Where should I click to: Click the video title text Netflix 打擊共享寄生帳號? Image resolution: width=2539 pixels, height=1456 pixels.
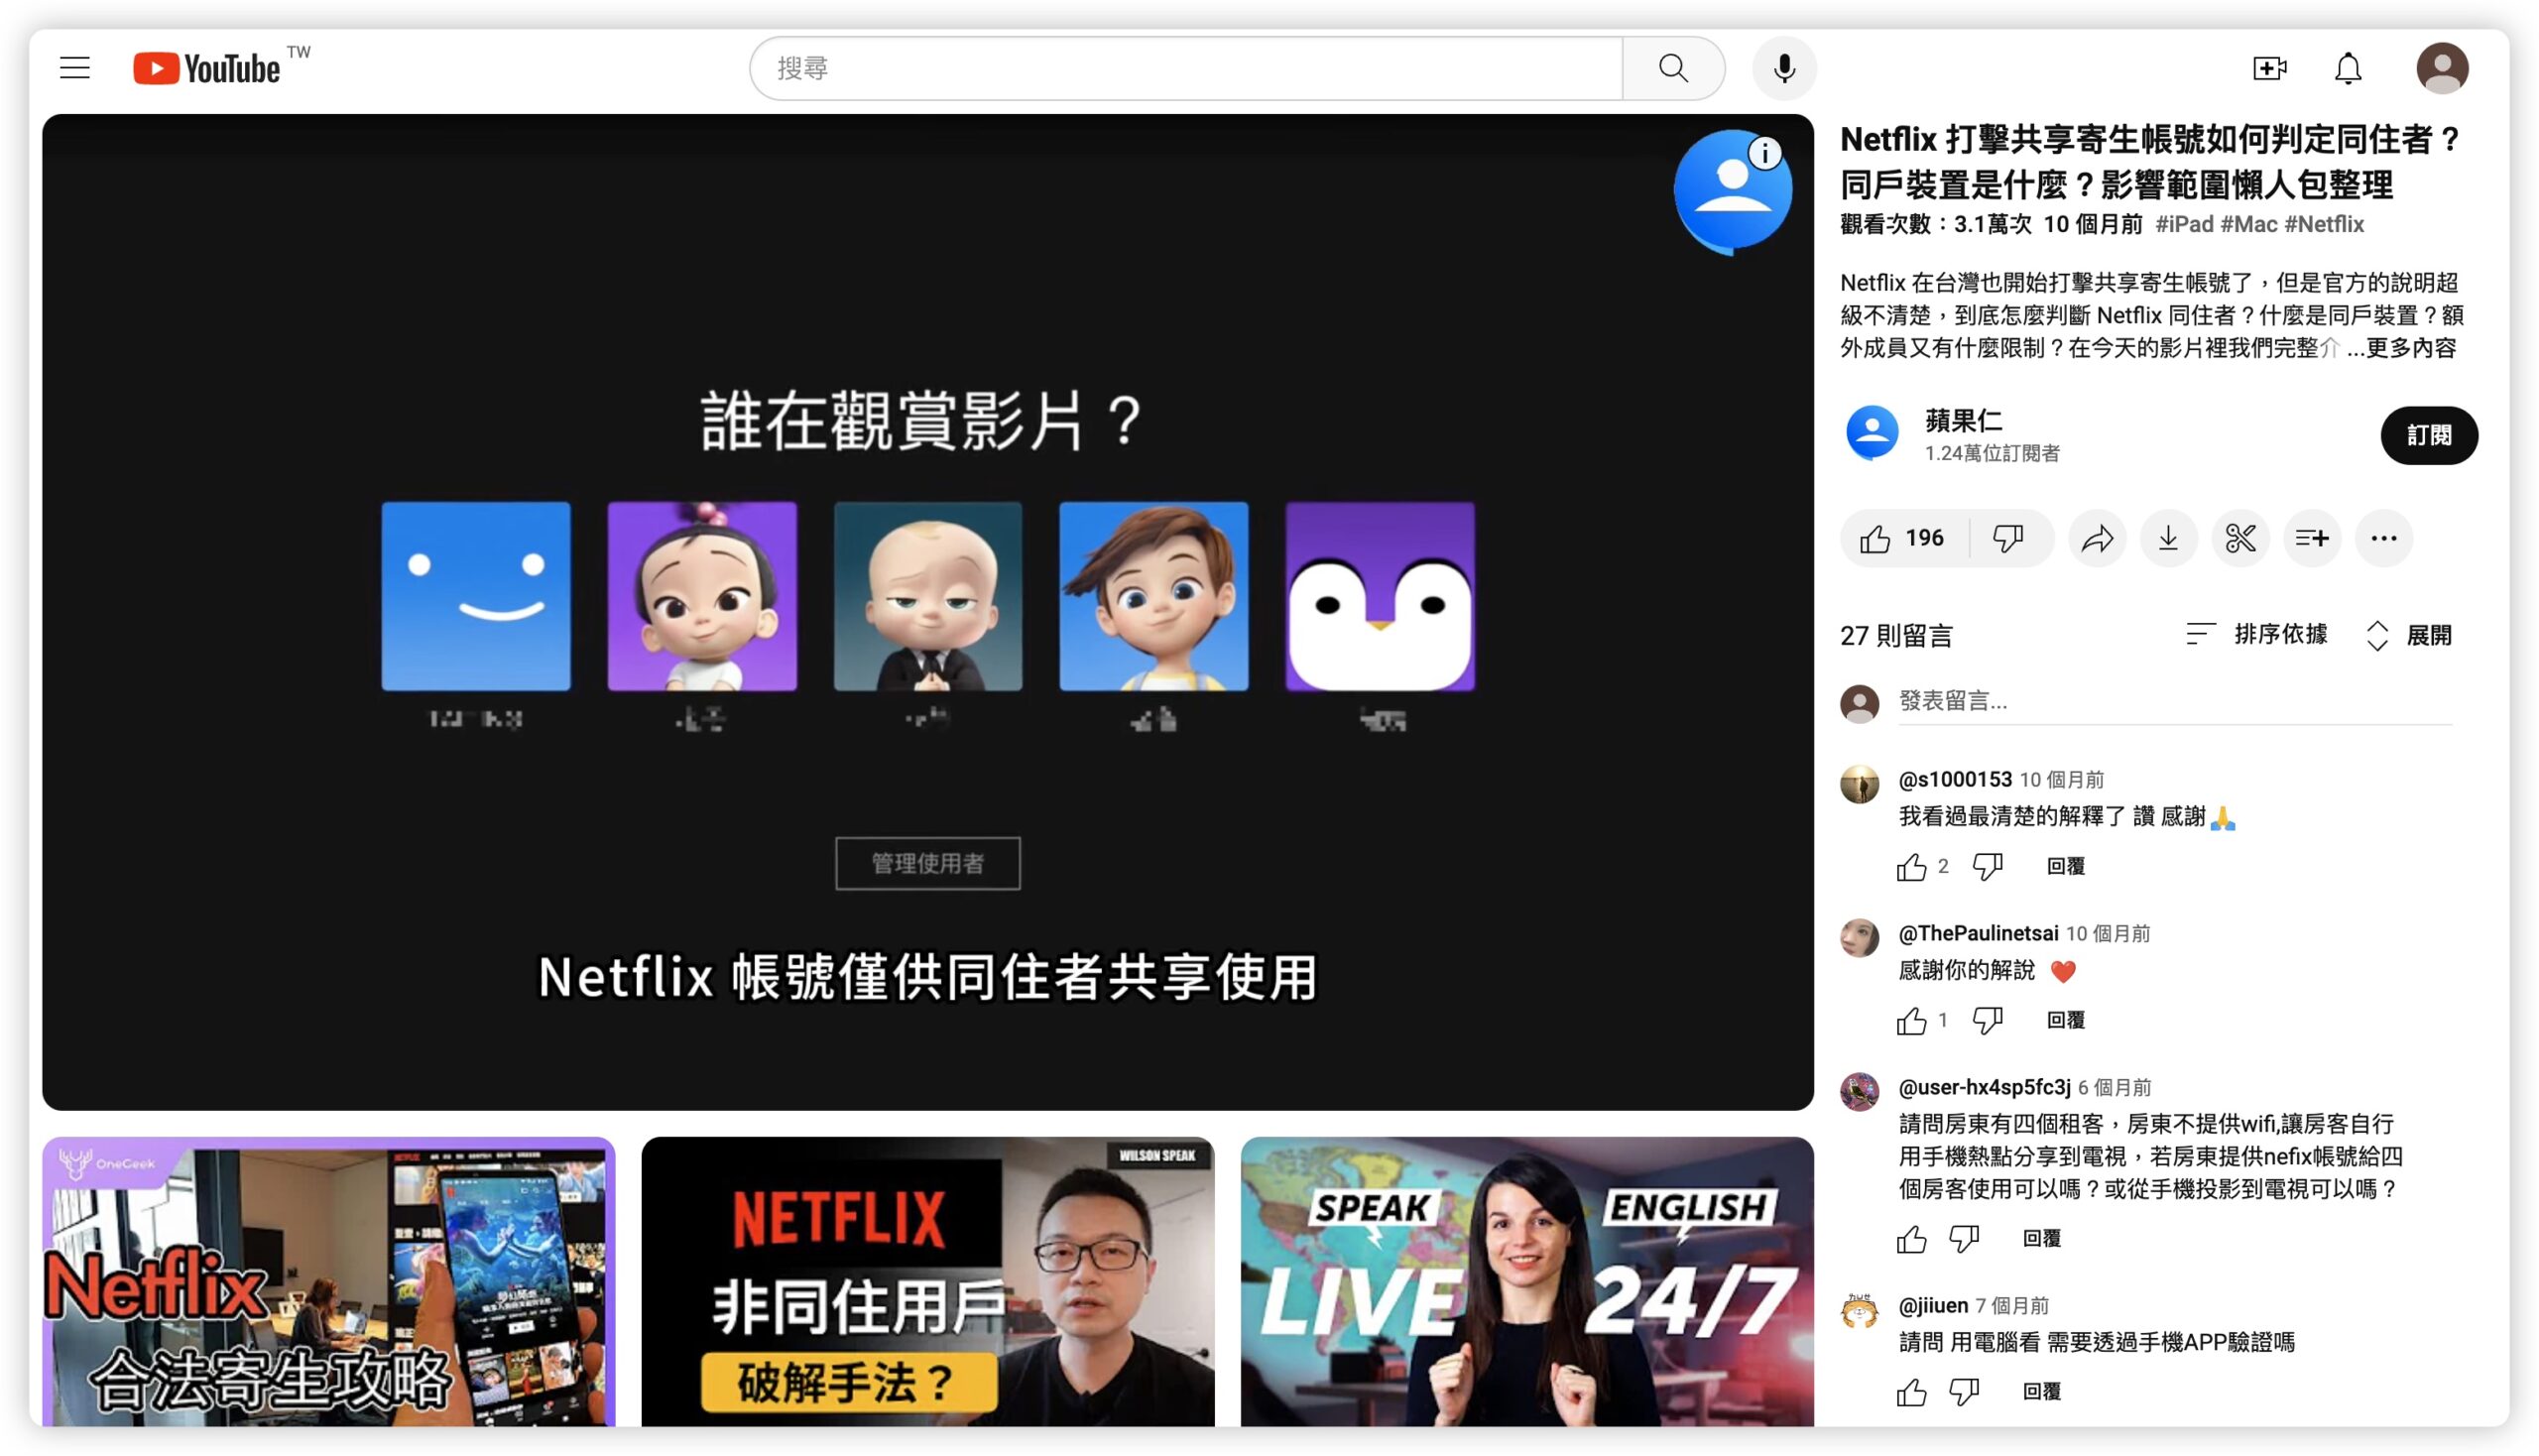[x=2148, y=161]
